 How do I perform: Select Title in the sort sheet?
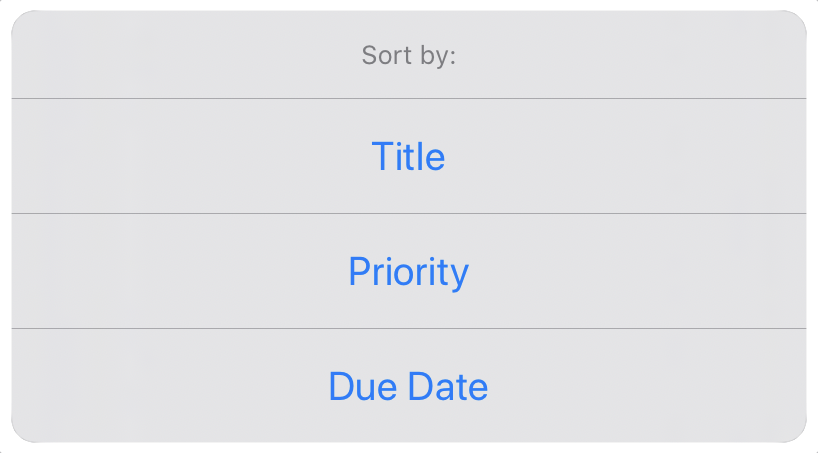pyautogui.click(x=408, y=157)
